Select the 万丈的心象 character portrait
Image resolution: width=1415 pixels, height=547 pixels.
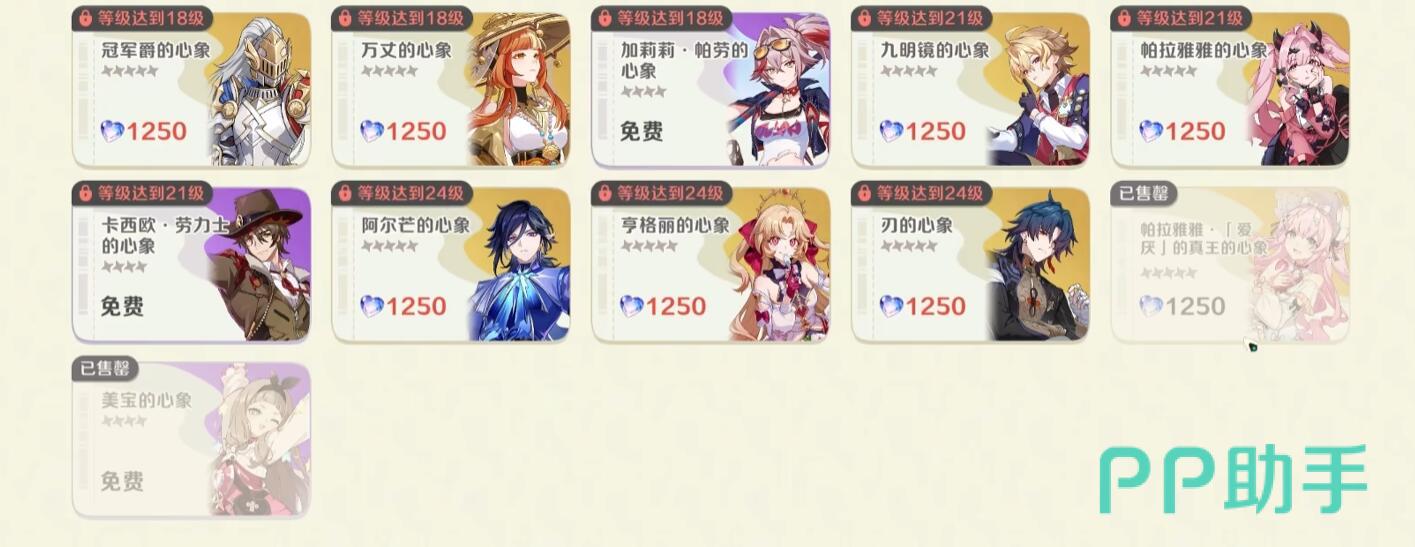(516, 90)
